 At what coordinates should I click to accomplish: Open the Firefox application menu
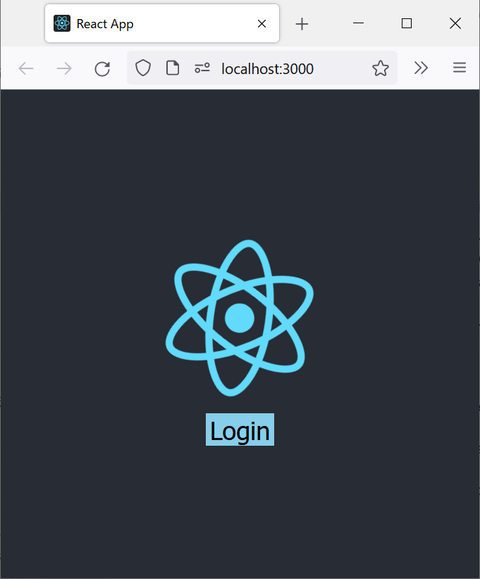tap(459, 68)
